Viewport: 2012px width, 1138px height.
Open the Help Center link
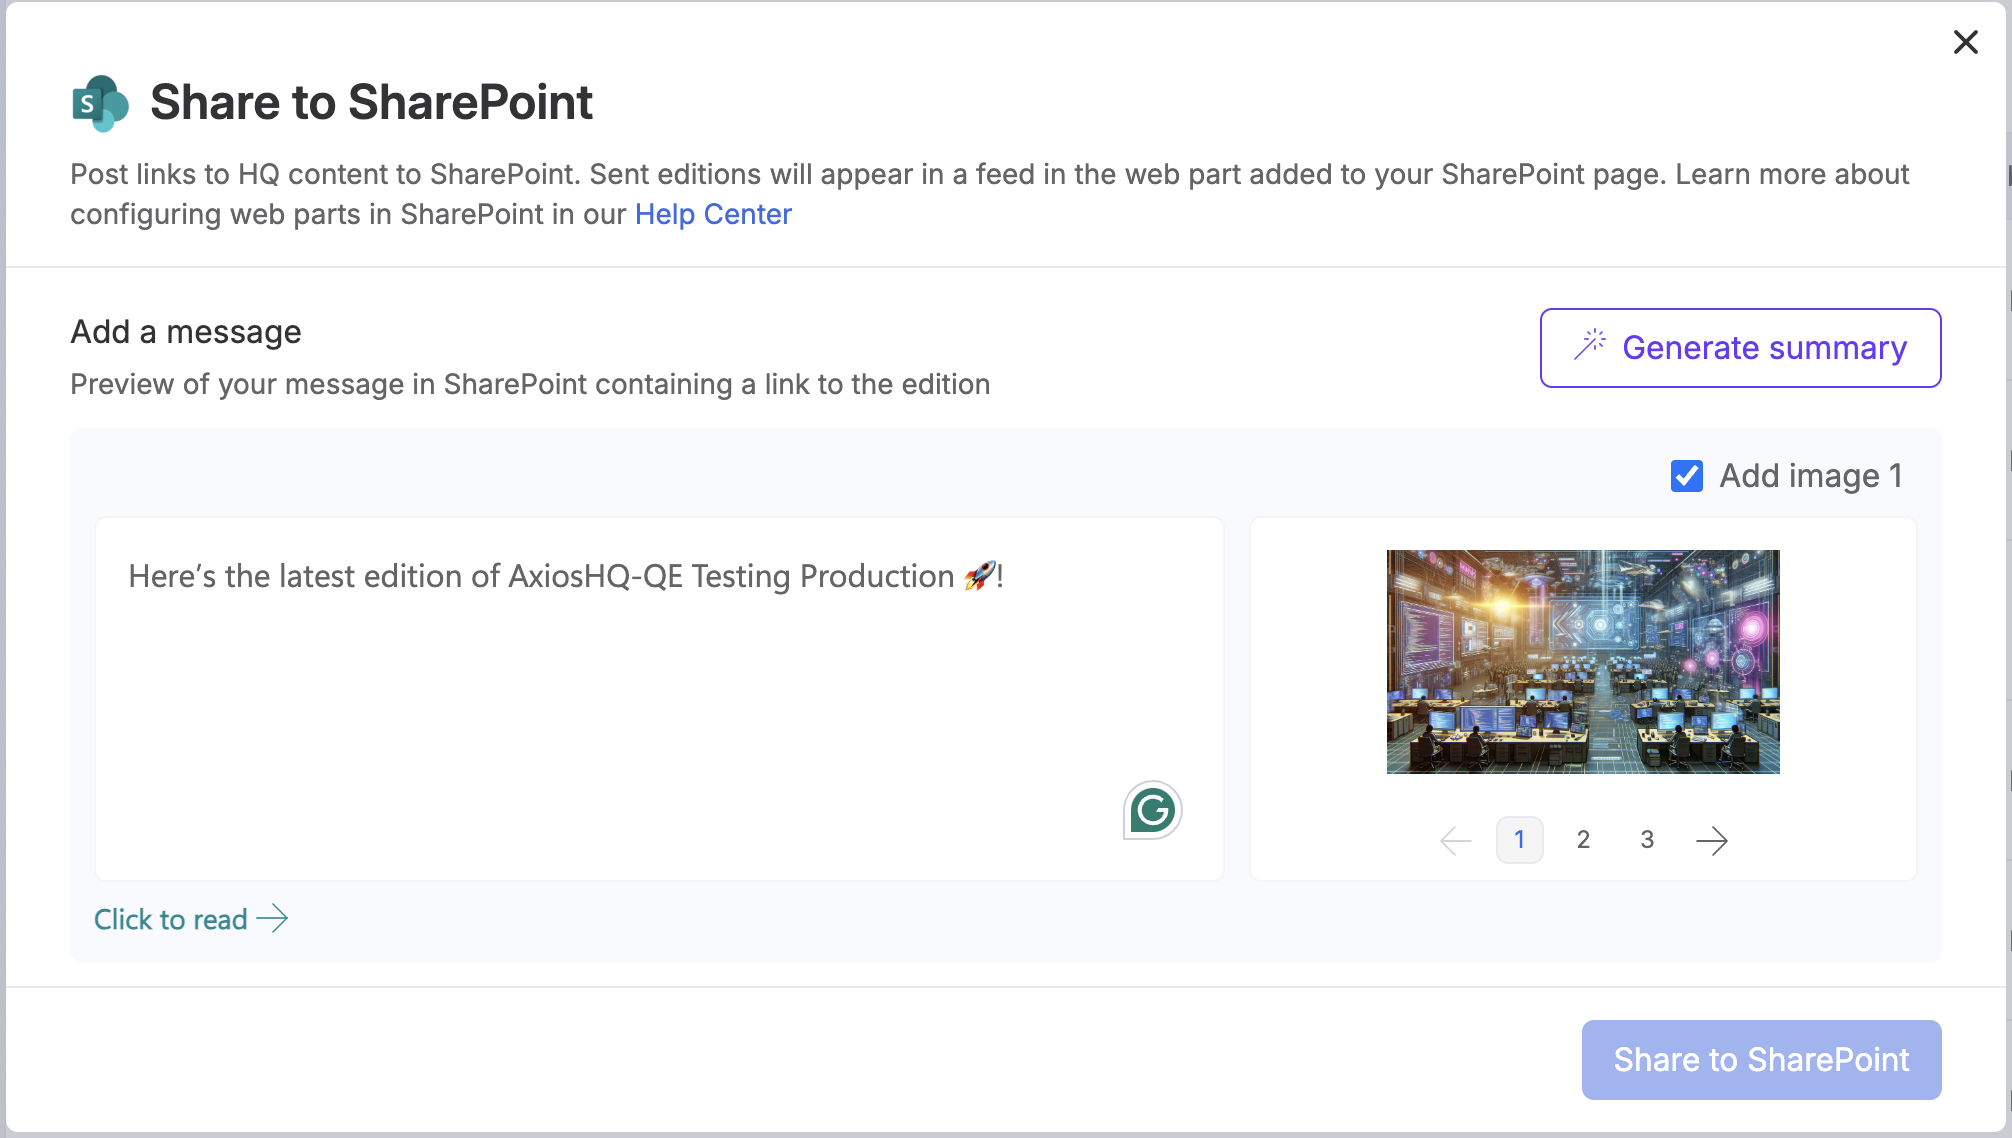coord(713,214)
